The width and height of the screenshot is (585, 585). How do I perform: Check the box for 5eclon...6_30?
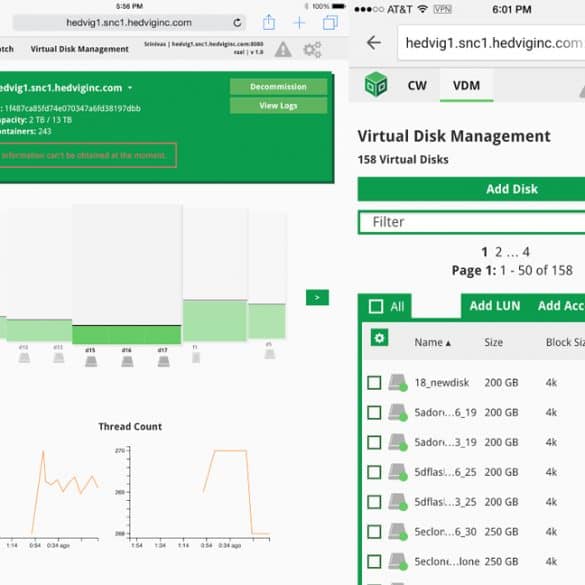point(374,532)
